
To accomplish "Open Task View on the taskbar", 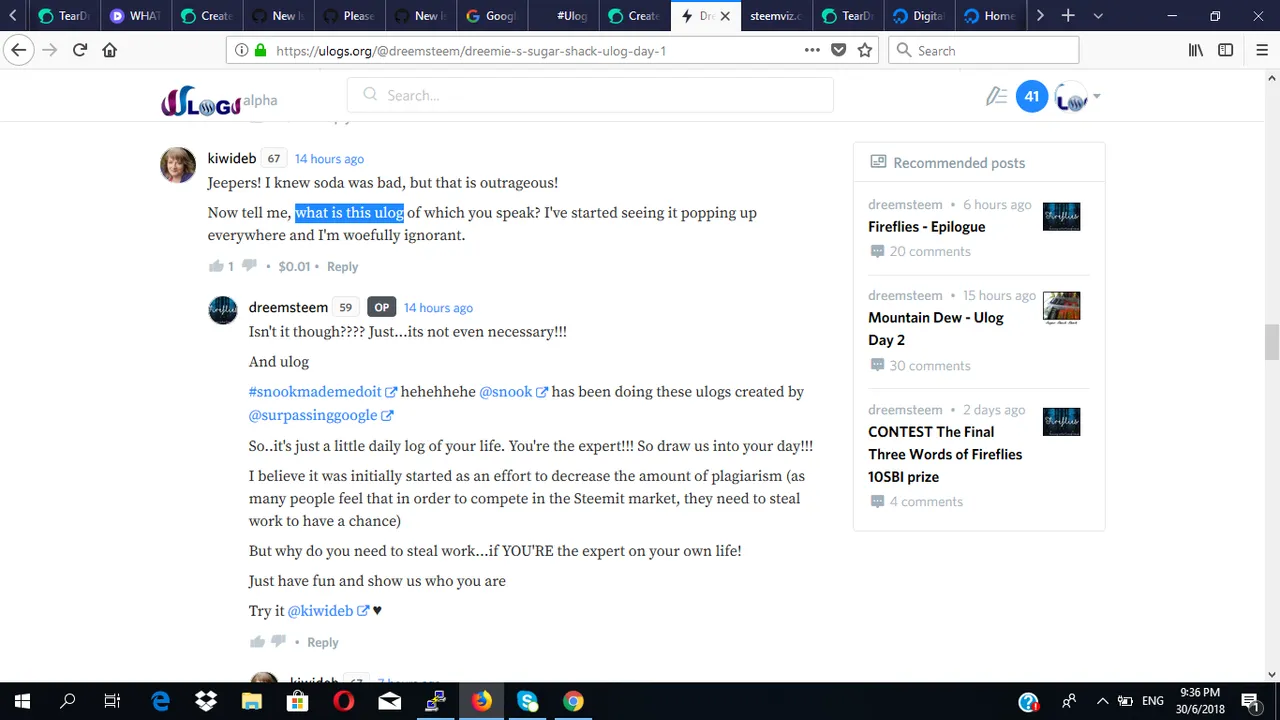I will (x=112, y=701).
